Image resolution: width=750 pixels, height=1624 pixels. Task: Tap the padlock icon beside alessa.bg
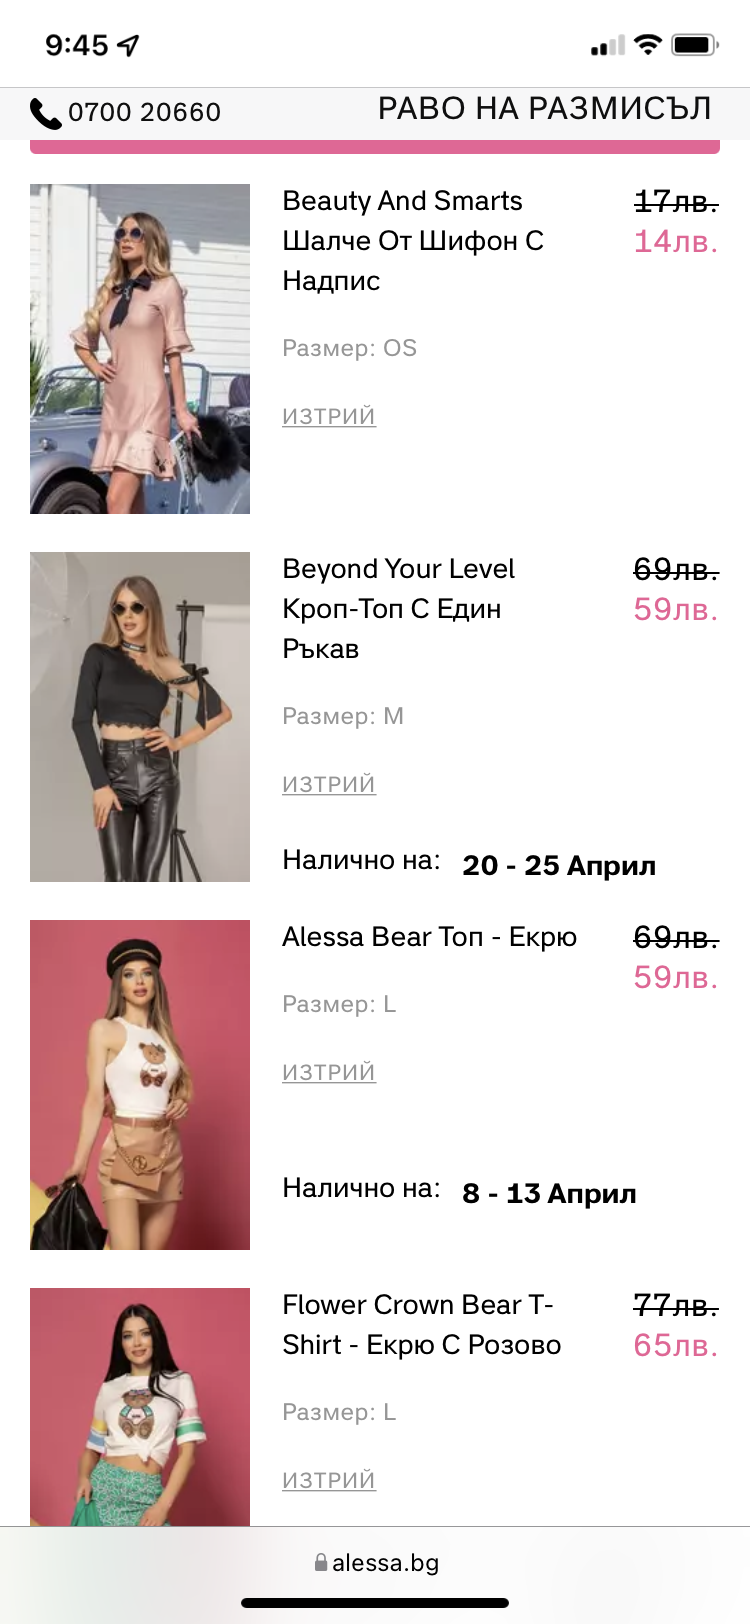320,1562
